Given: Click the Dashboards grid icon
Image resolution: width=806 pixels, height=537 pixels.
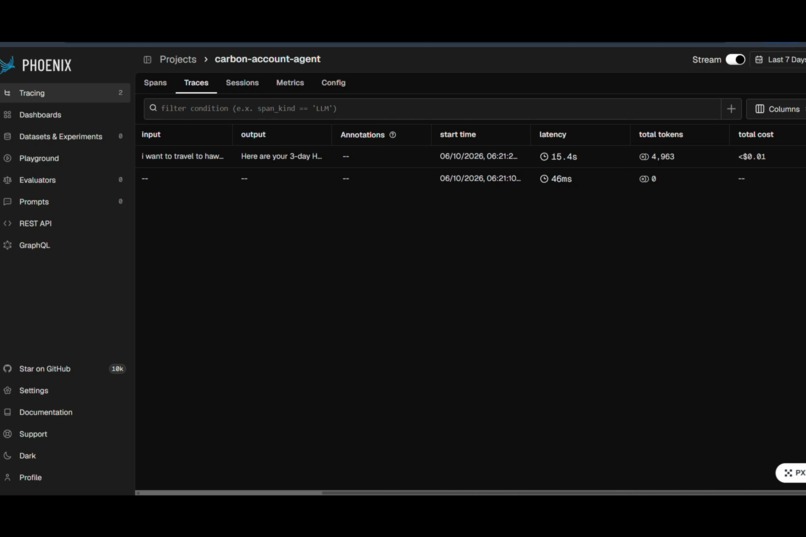Looking at the screenshot, I should [x=7, y=115].
